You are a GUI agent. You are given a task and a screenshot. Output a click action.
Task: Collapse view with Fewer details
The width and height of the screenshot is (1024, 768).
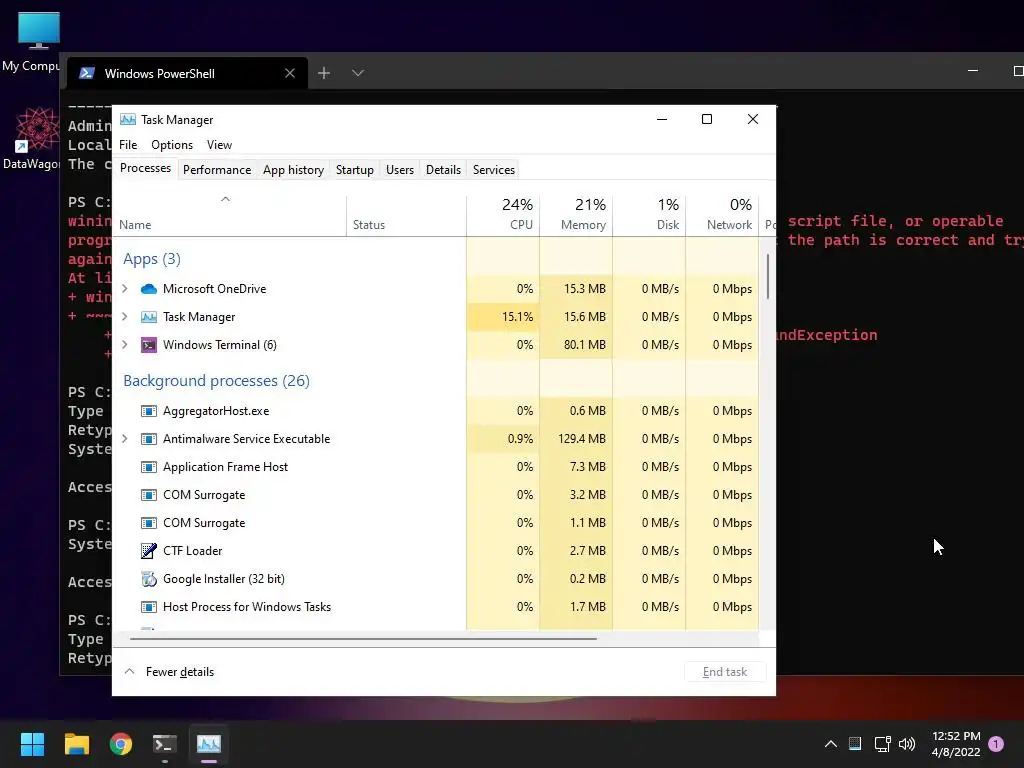pyautogui.click(x=169, y=672)
